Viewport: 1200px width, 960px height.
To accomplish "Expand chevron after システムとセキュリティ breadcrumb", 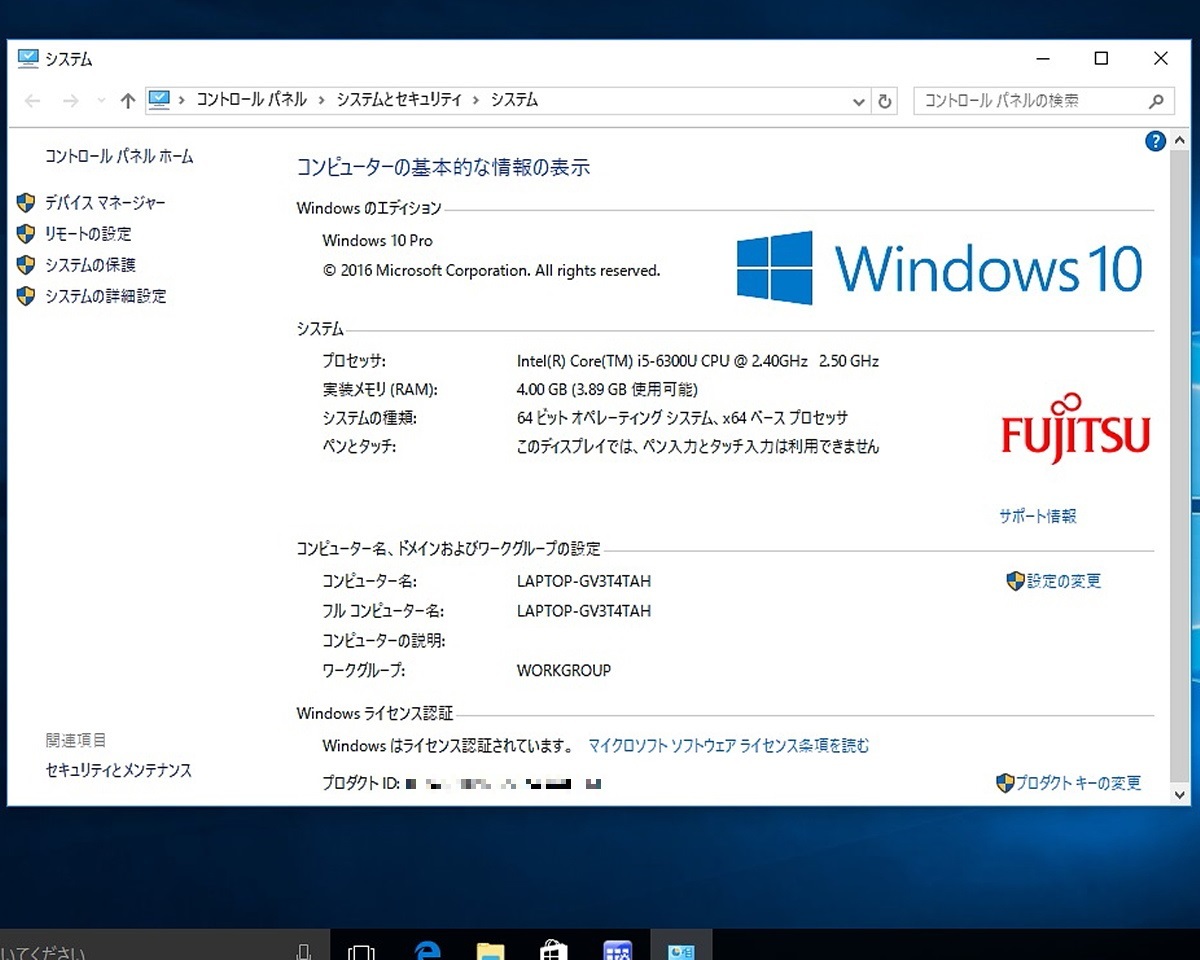I will 476,100.
